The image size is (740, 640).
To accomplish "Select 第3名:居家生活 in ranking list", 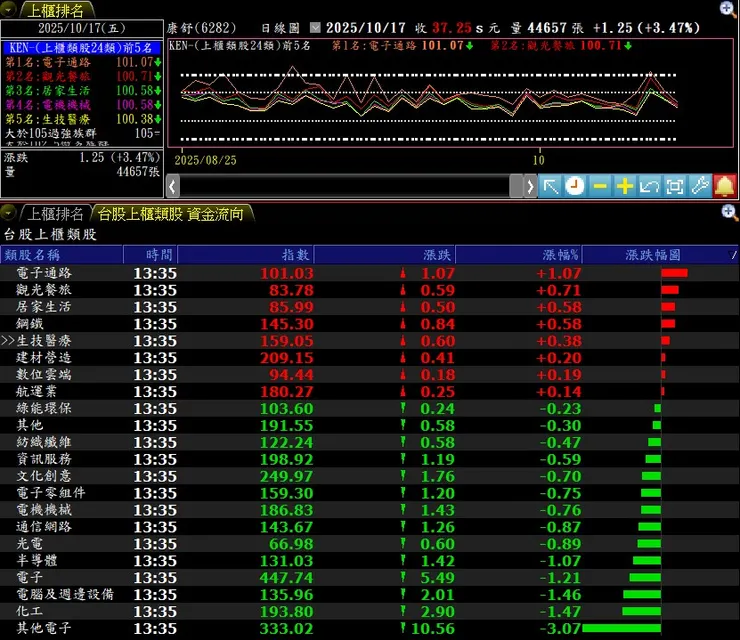I will point(82,90).
